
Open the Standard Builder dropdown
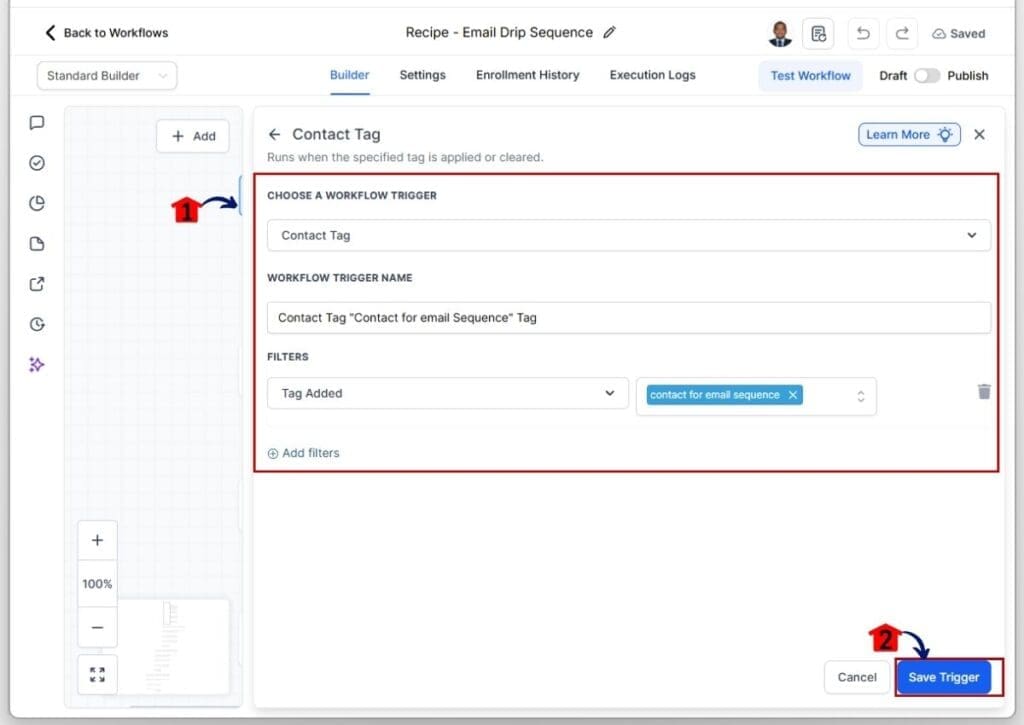point(106,76)
